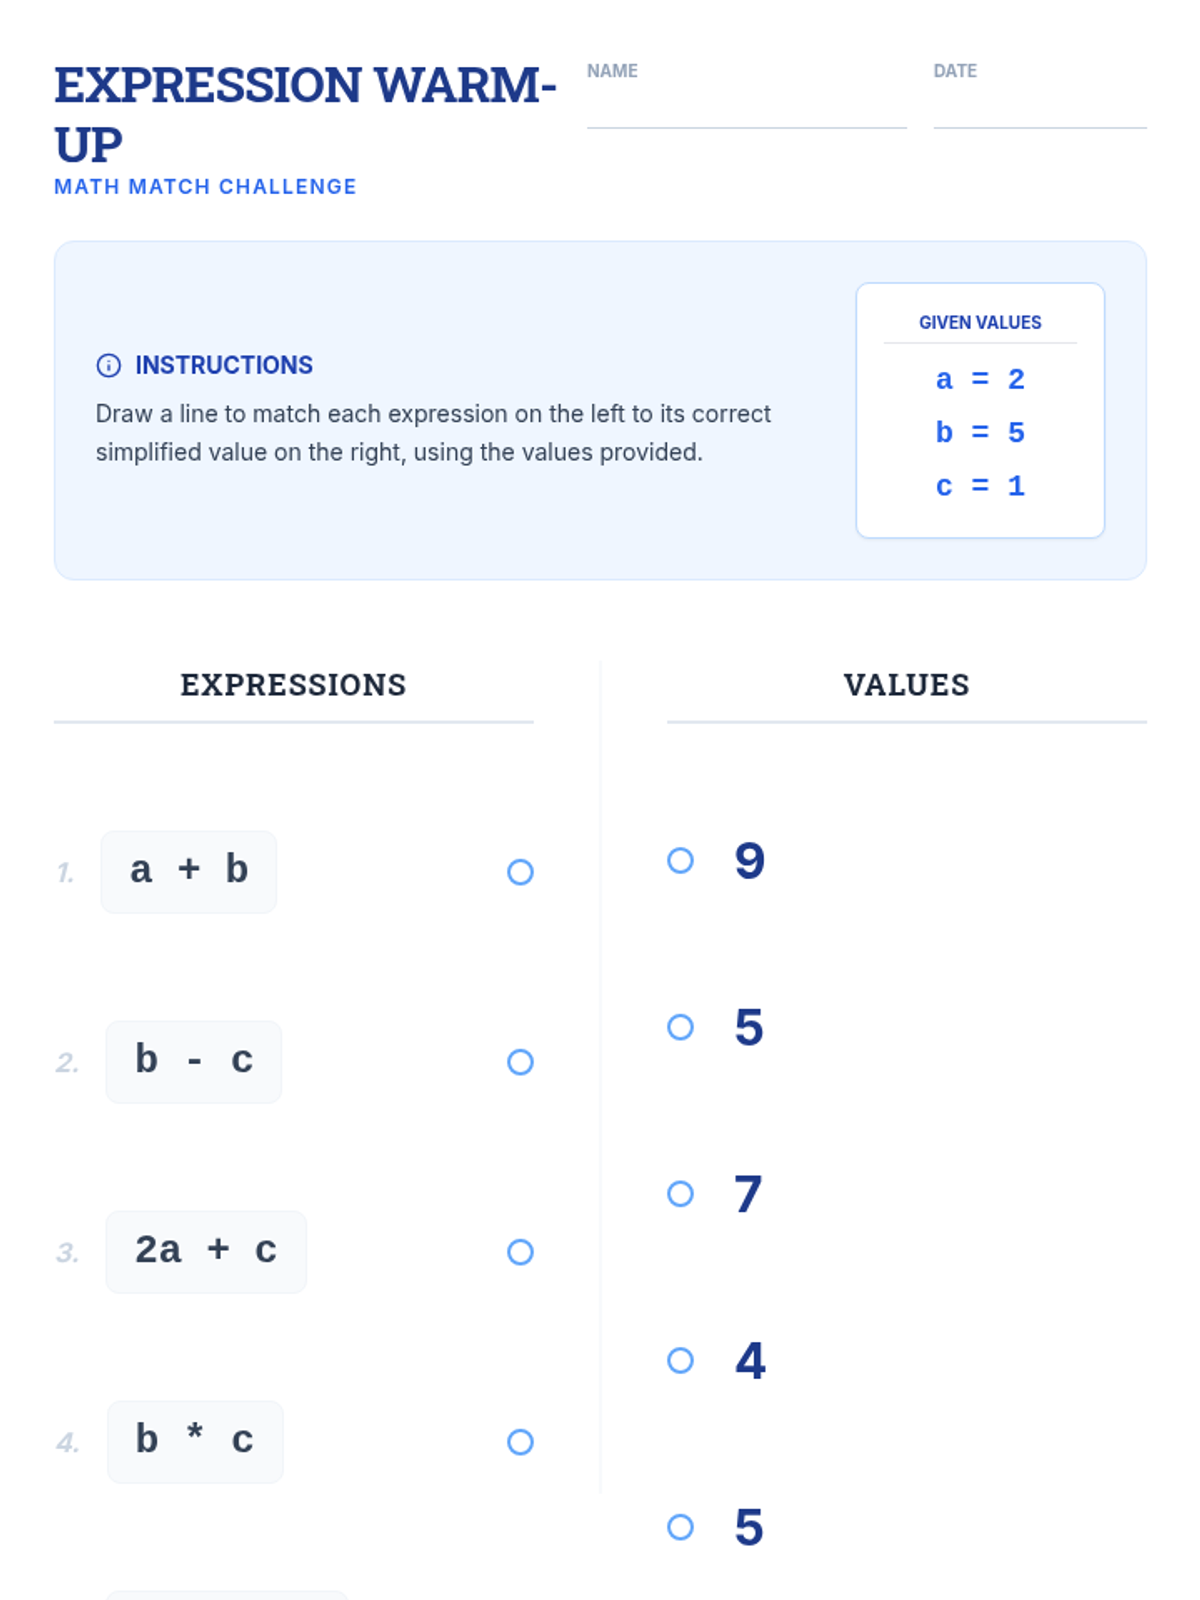Click the Given Values card heading

(980, 322)
